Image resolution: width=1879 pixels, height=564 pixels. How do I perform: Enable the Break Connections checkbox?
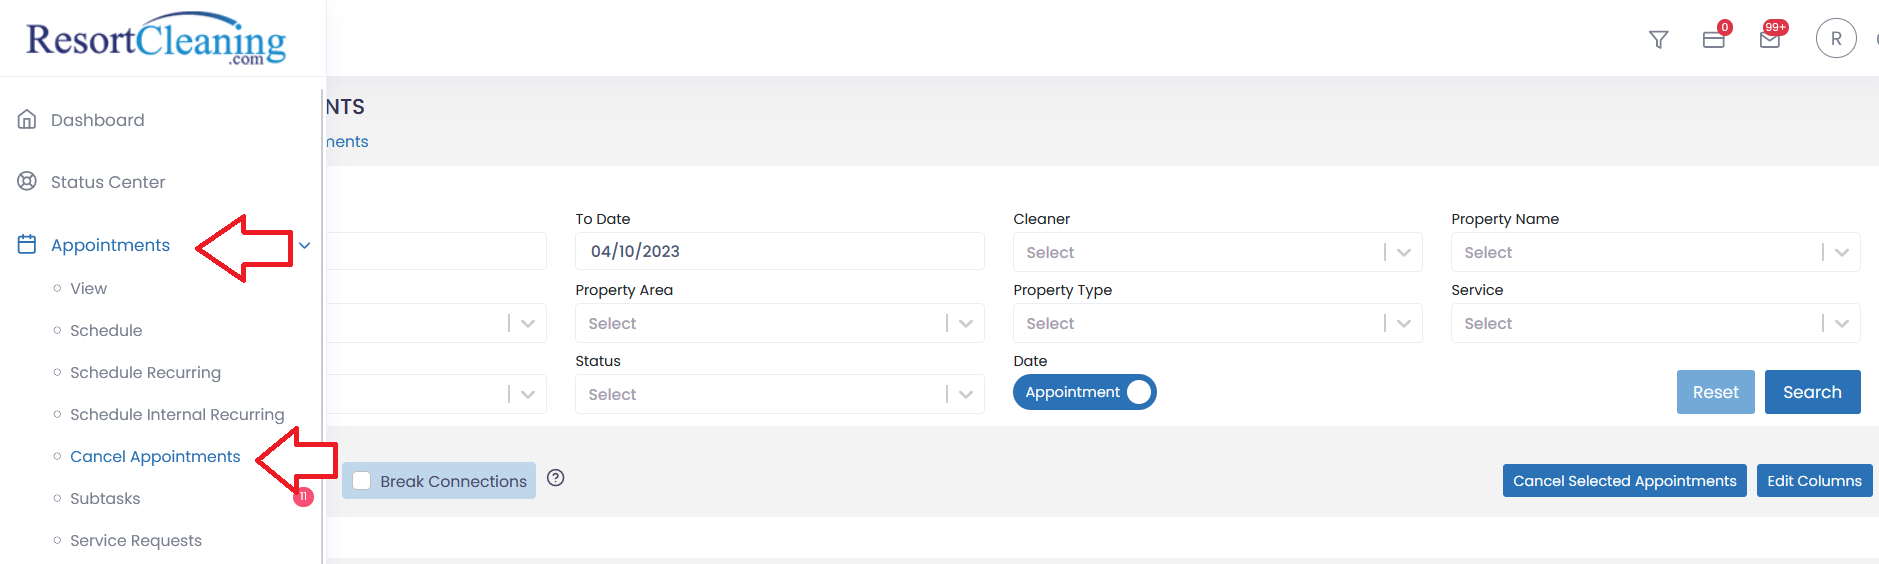pos(362,481)
